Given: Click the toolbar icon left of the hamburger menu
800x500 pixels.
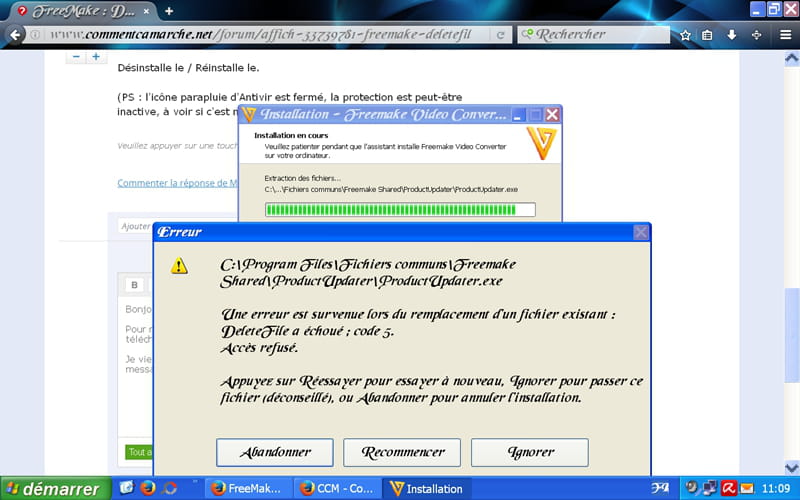Looking at the screenshot, I should pyautogui.click(x=757, y=35).
